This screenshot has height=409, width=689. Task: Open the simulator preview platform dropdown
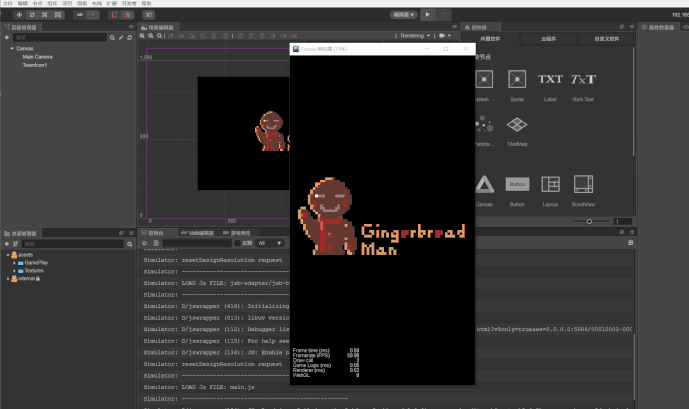point(403,14)
